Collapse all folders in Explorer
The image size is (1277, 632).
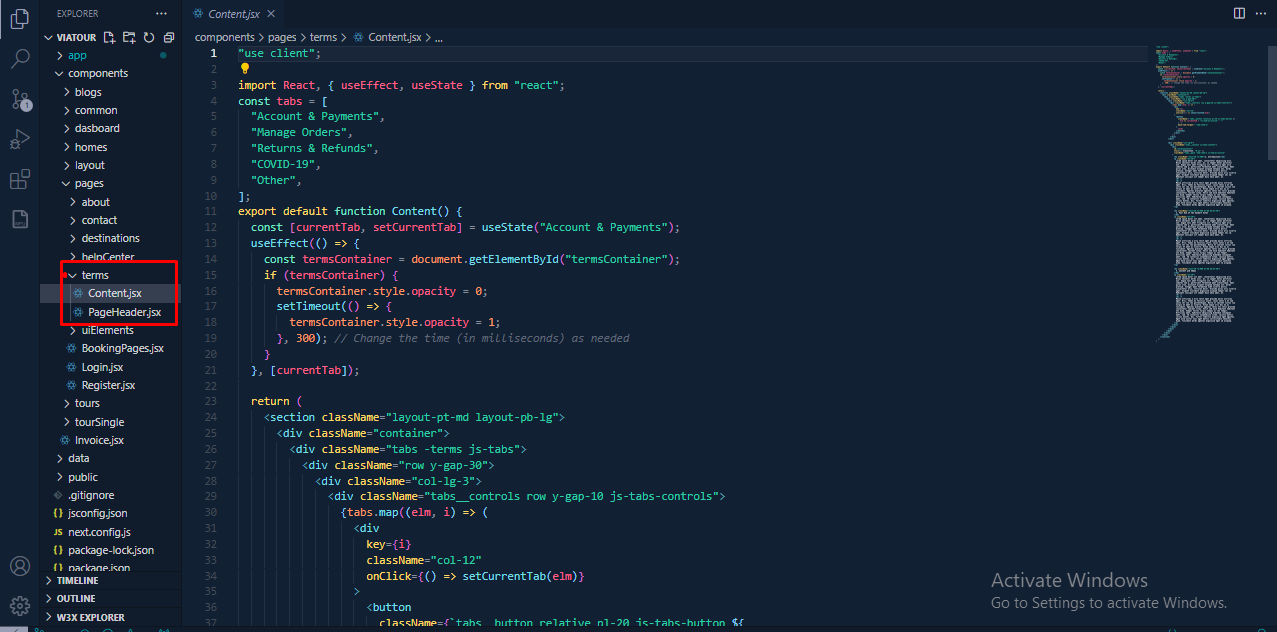tap(168, 38)
